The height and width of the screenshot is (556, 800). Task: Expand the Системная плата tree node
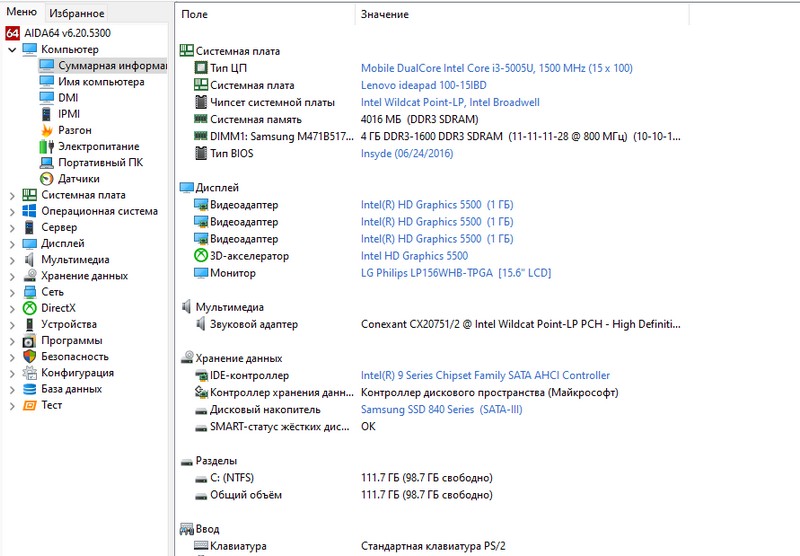click(x=11, y=195)
